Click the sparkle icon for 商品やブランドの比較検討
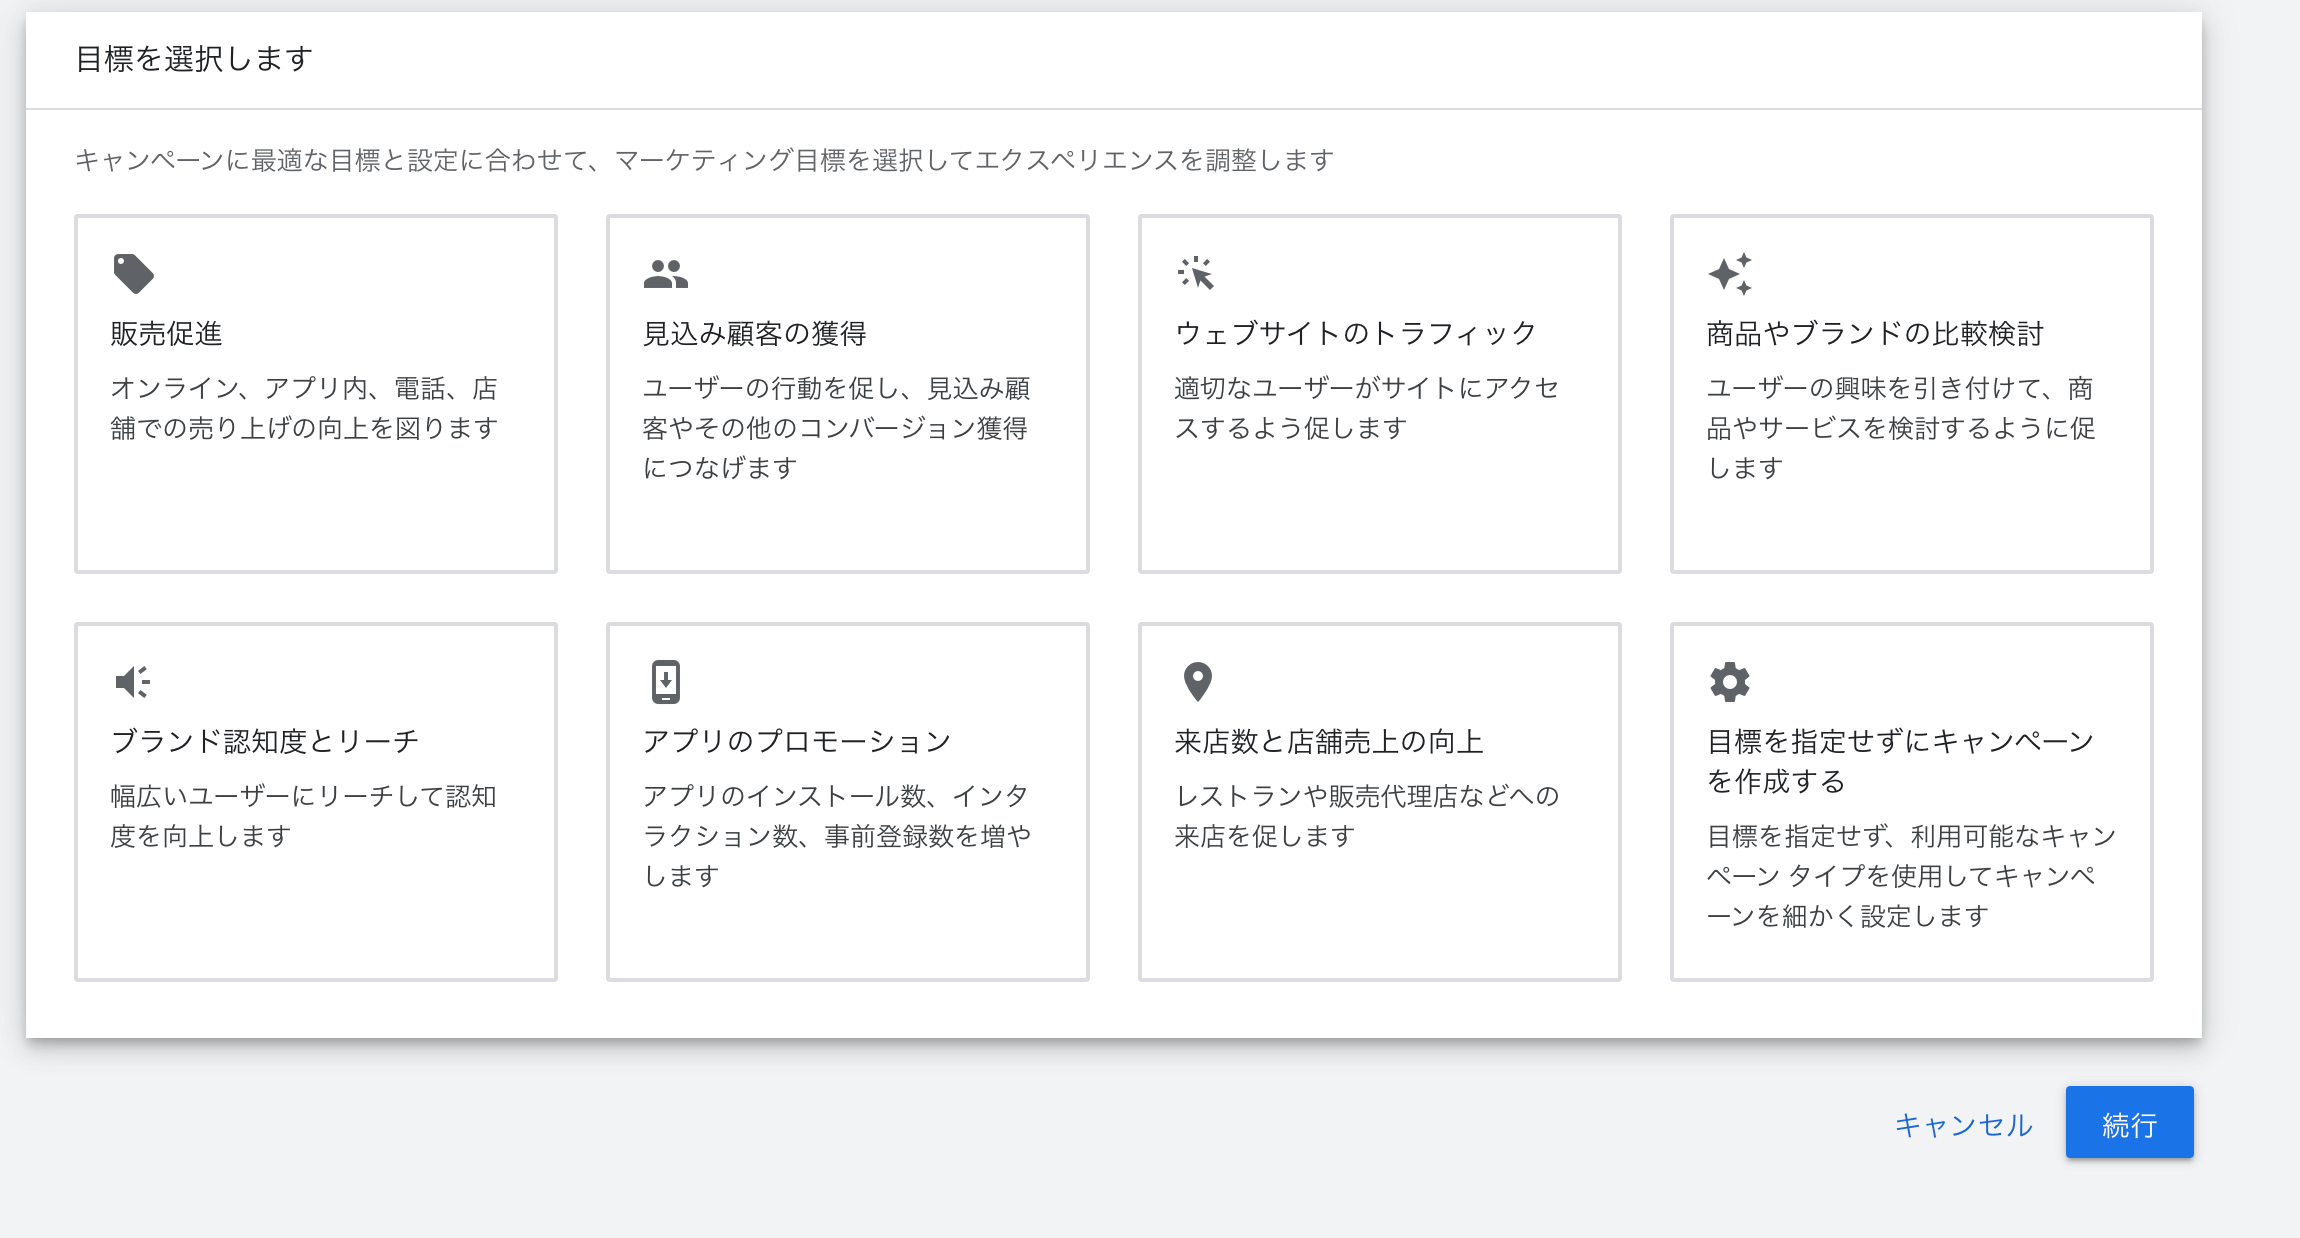Viewport: 2300px width, 1238px height. tap(1729, 273)
